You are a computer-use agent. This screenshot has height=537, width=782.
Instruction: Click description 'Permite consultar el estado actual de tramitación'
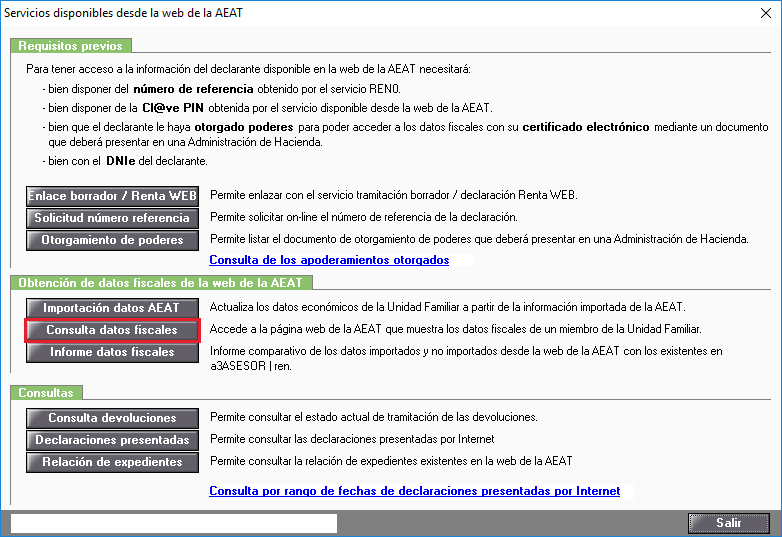click(x=374, y=417)
